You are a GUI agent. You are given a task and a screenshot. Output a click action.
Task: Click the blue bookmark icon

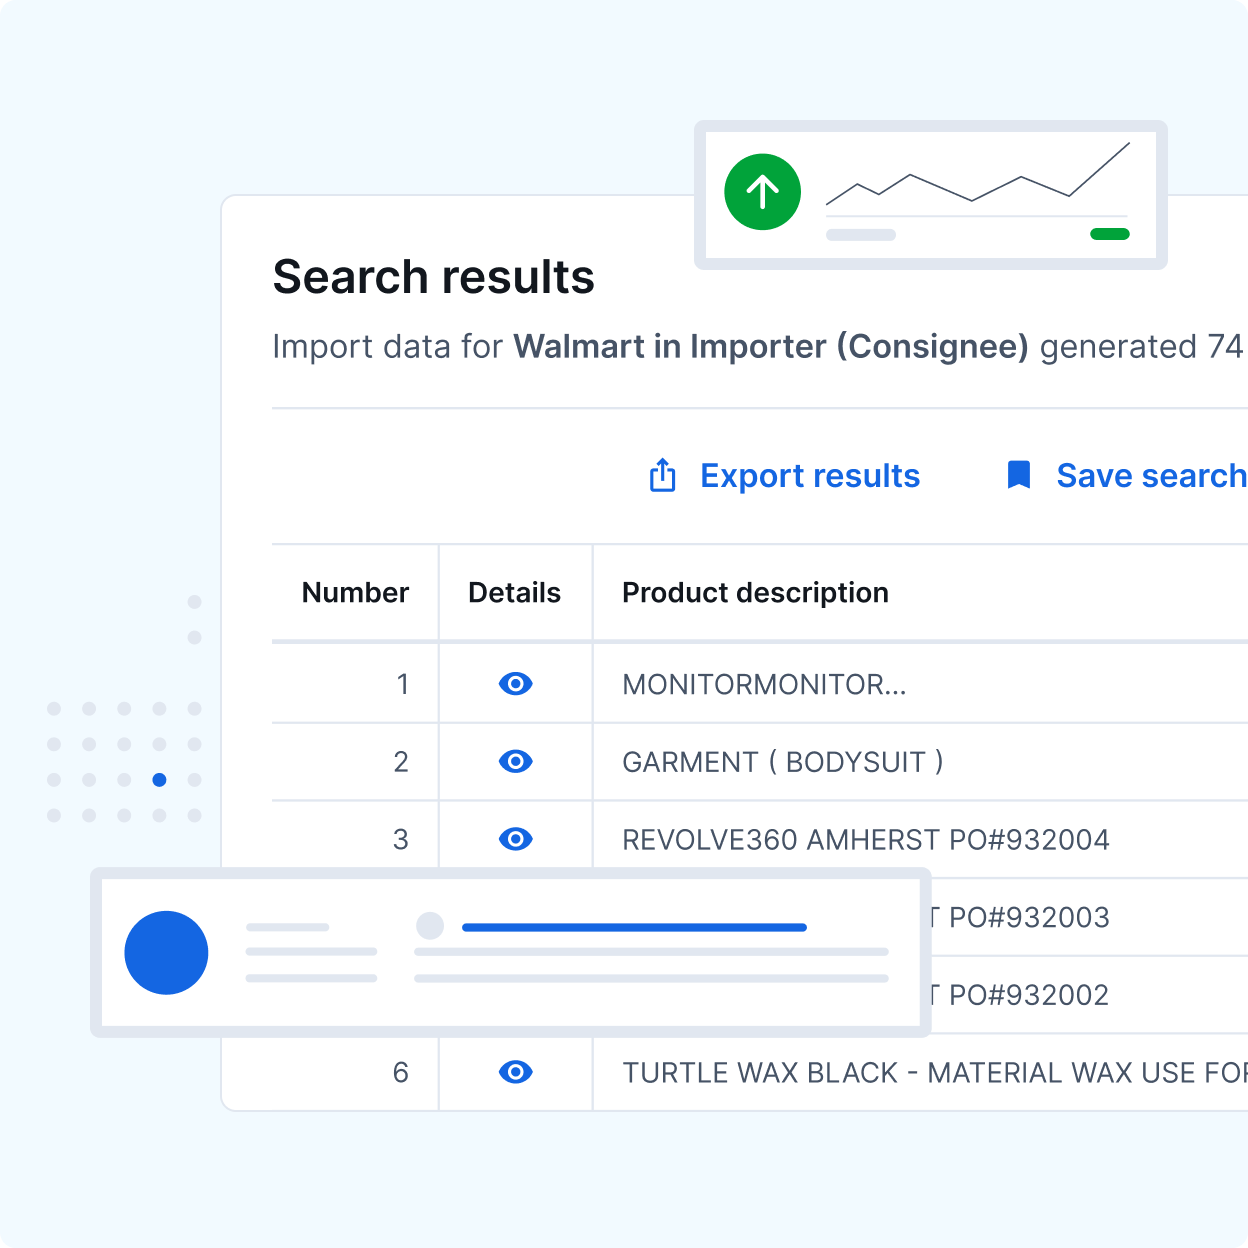pos(1018,475)
